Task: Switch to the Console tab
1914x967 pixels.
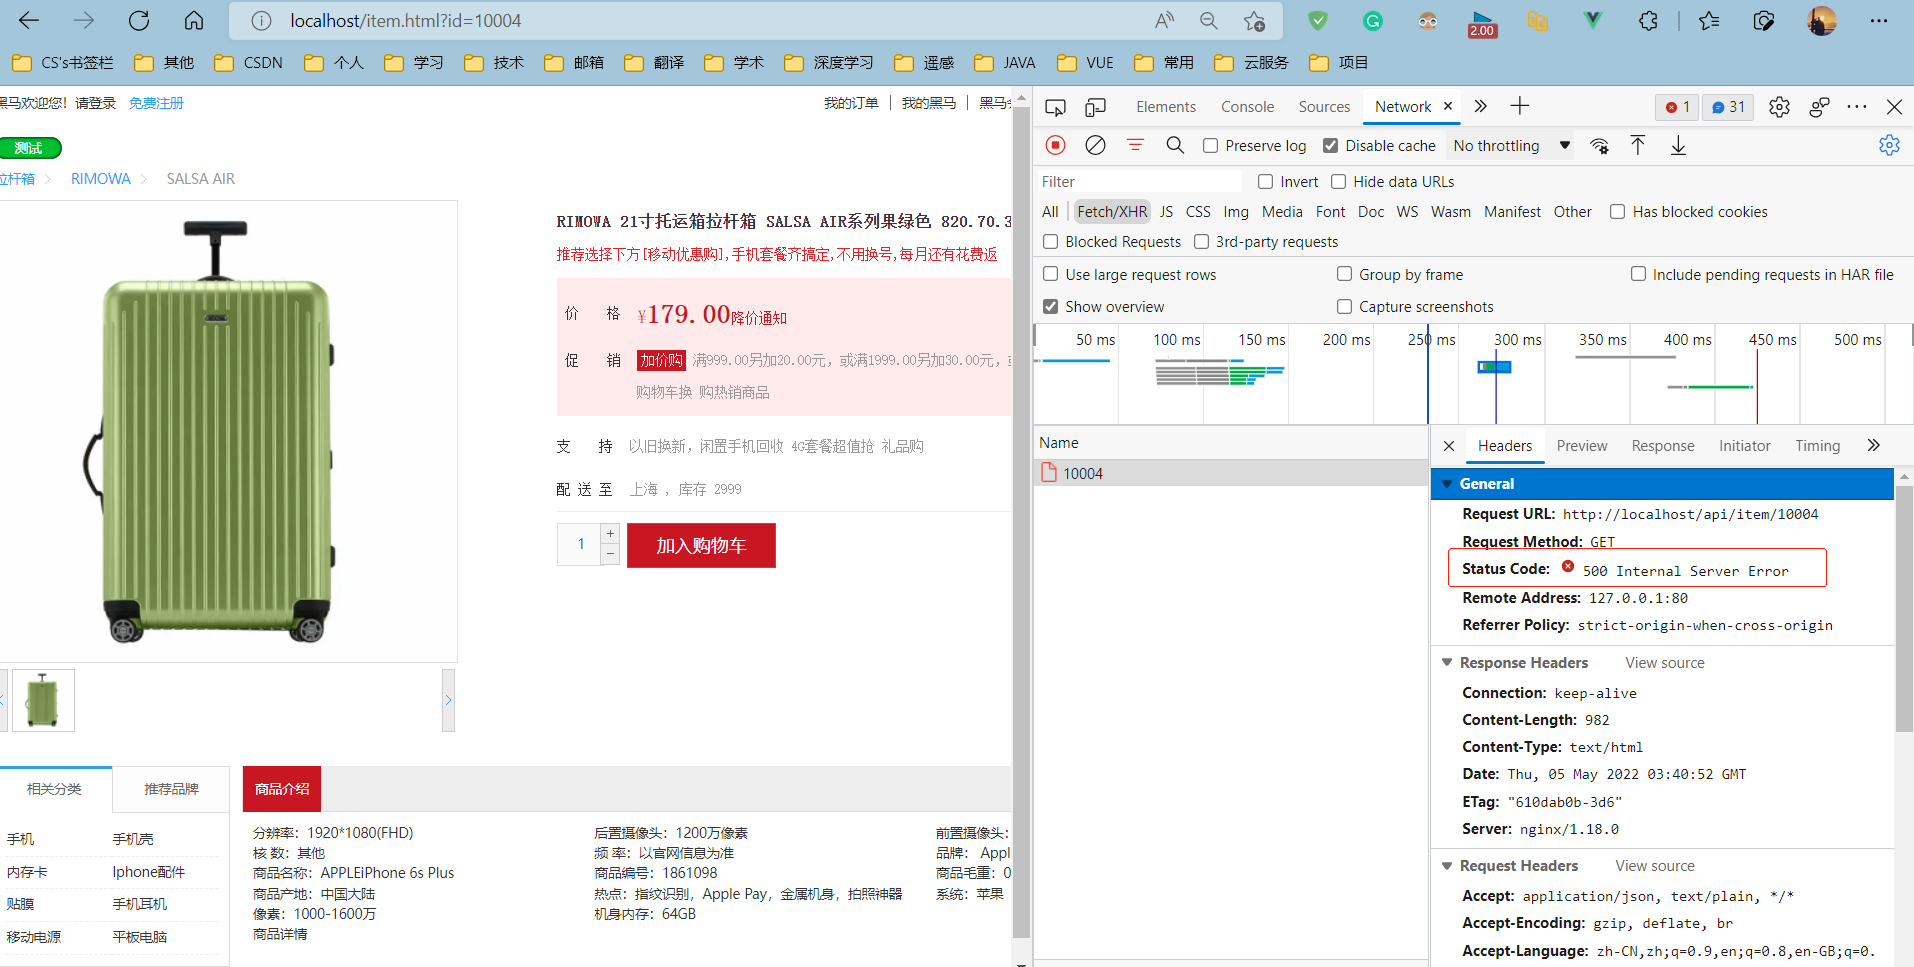Action: tap(1247, 107)
